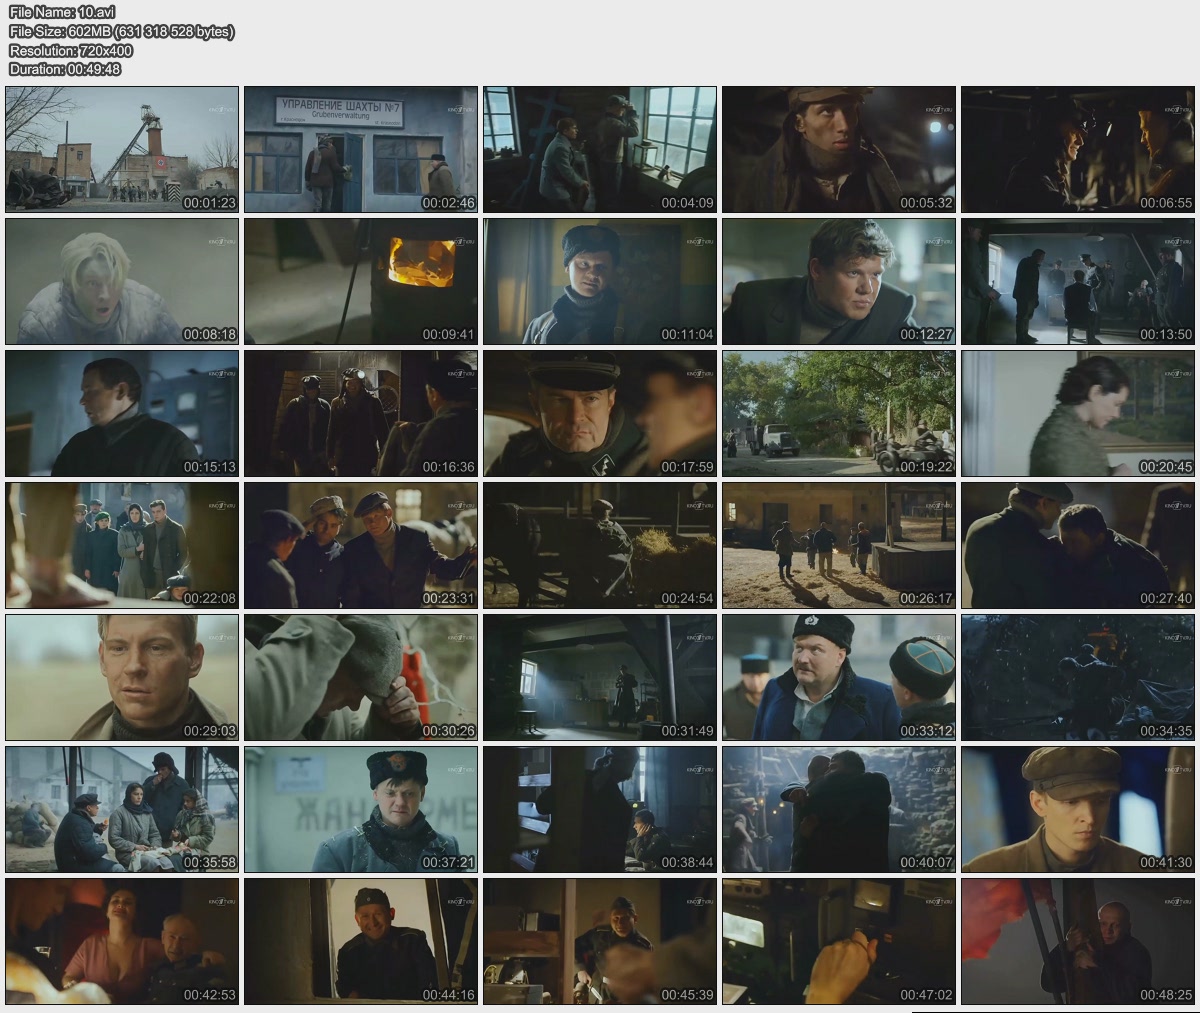Select the officer in cap frame at 00:17:59
The height and width of the screenshot is (1013, 1200).
pos(600,413)
